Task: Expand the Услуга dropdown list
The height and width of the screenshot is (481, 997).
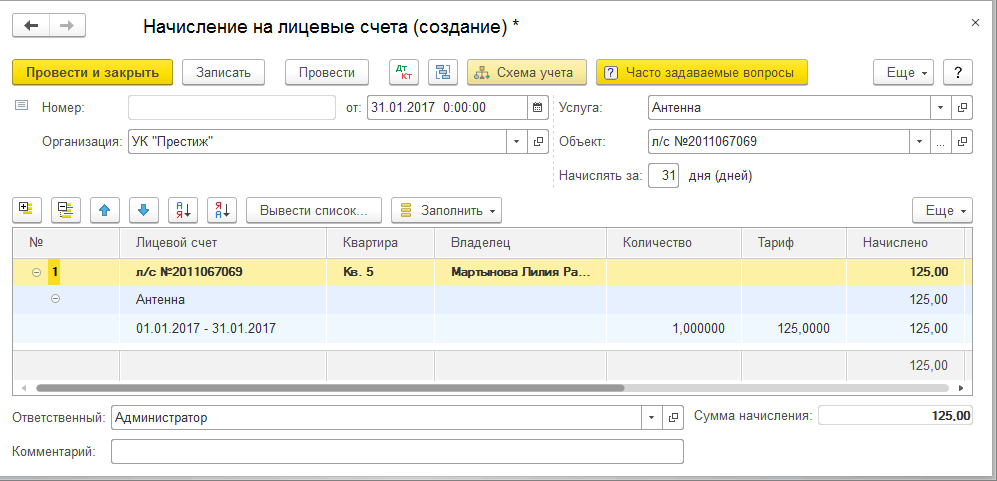Action: pos(941,108)
